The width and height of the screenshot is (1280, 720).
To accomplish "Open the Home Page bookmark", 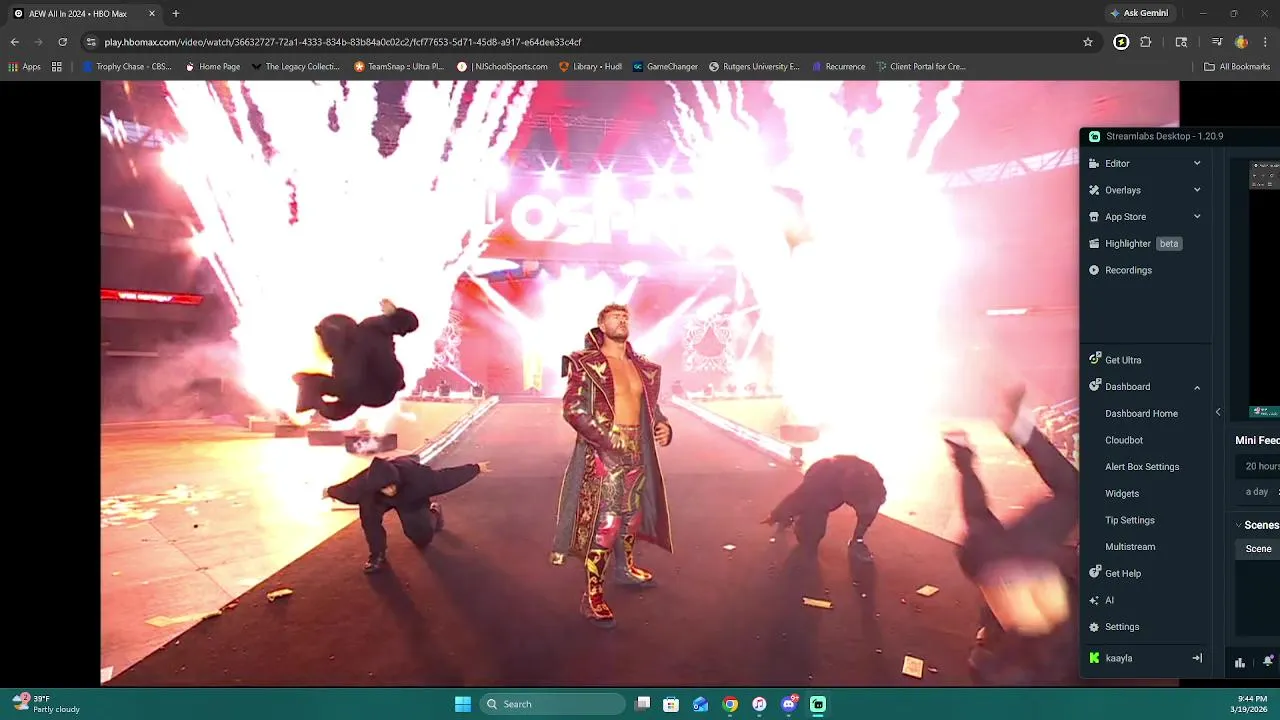I will [x=213, y=67].
